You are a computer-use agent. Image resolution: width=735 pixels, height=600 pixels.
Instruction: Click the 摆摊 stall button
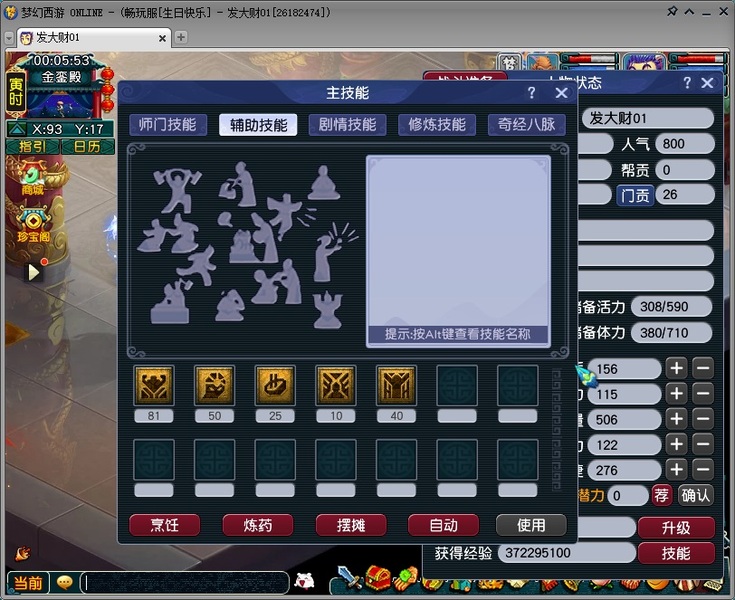351,525
